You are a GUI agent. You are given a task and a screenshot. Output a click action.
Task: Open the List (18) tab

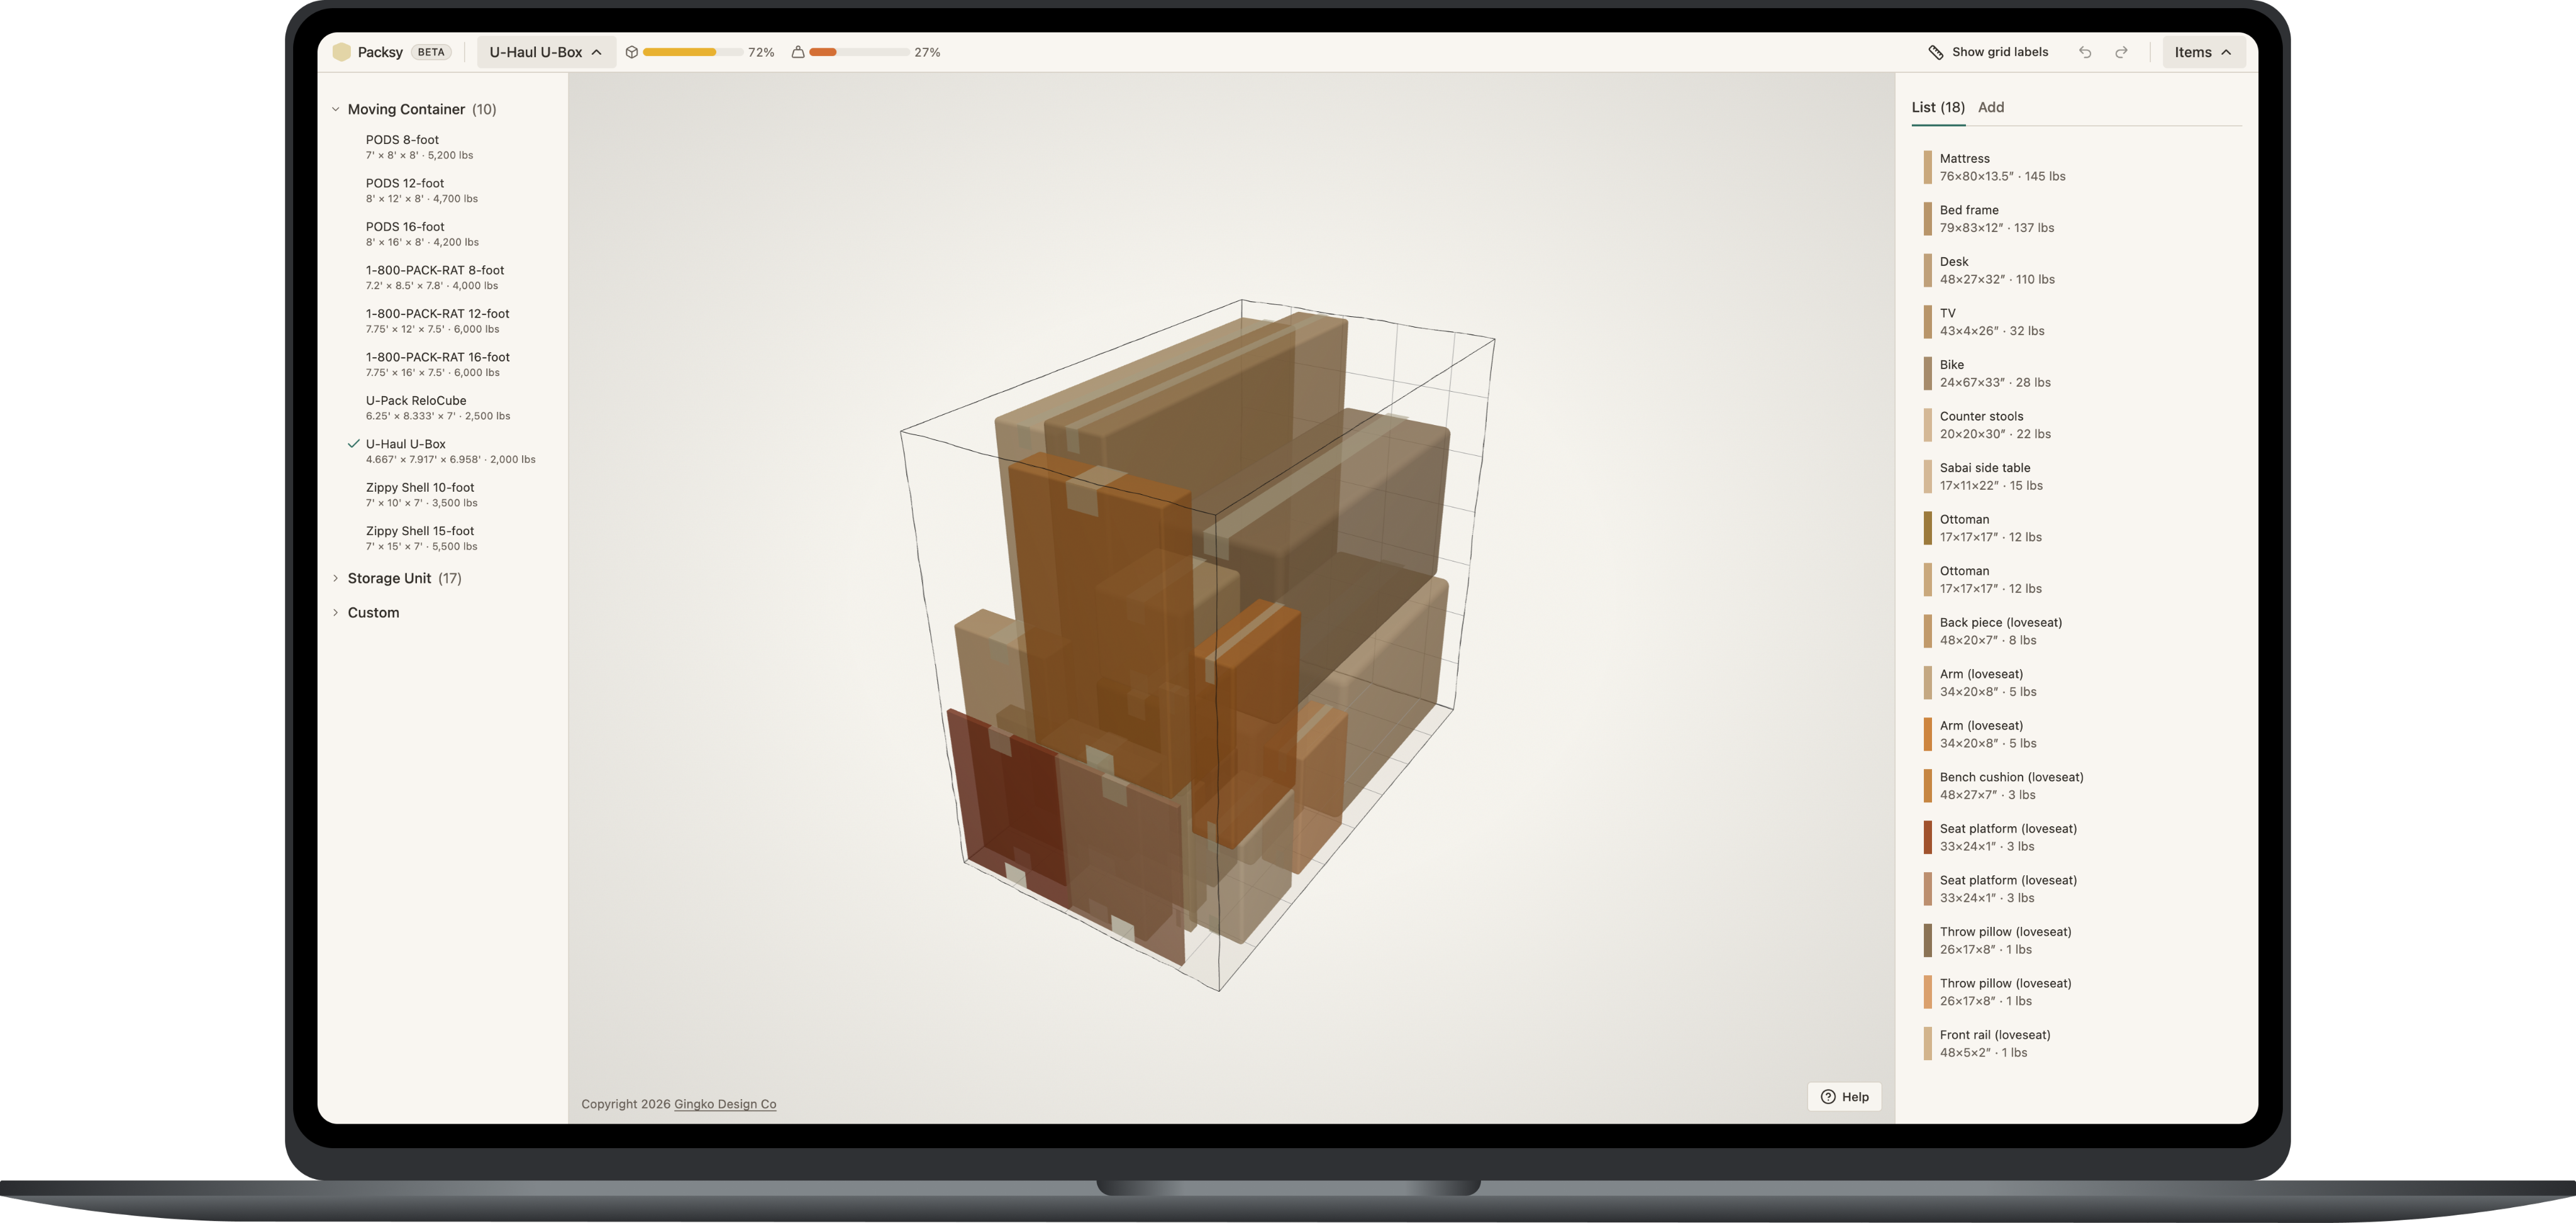tap(1938, 107)
